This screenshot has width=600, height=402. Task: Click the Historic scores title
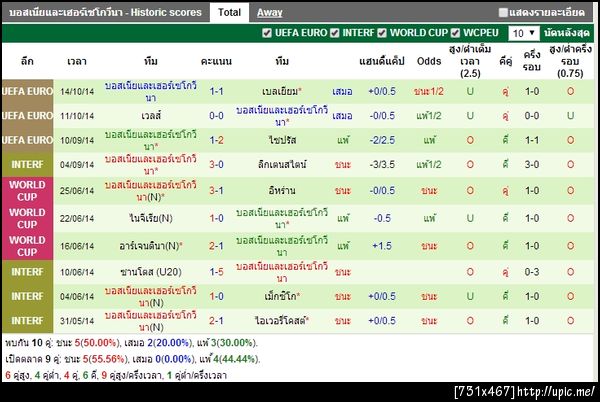tap(105, 13)
